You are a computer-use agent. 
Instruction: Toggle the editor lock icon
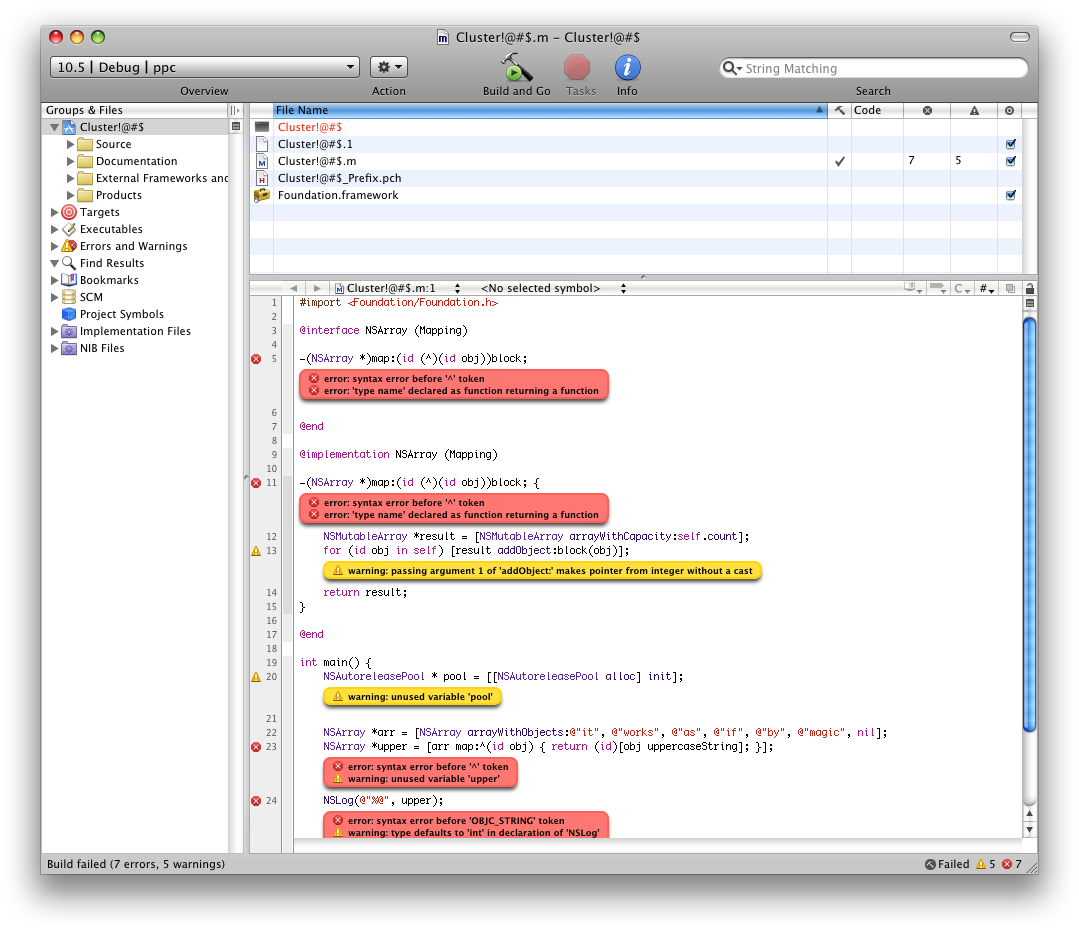tap(1030, 288)
